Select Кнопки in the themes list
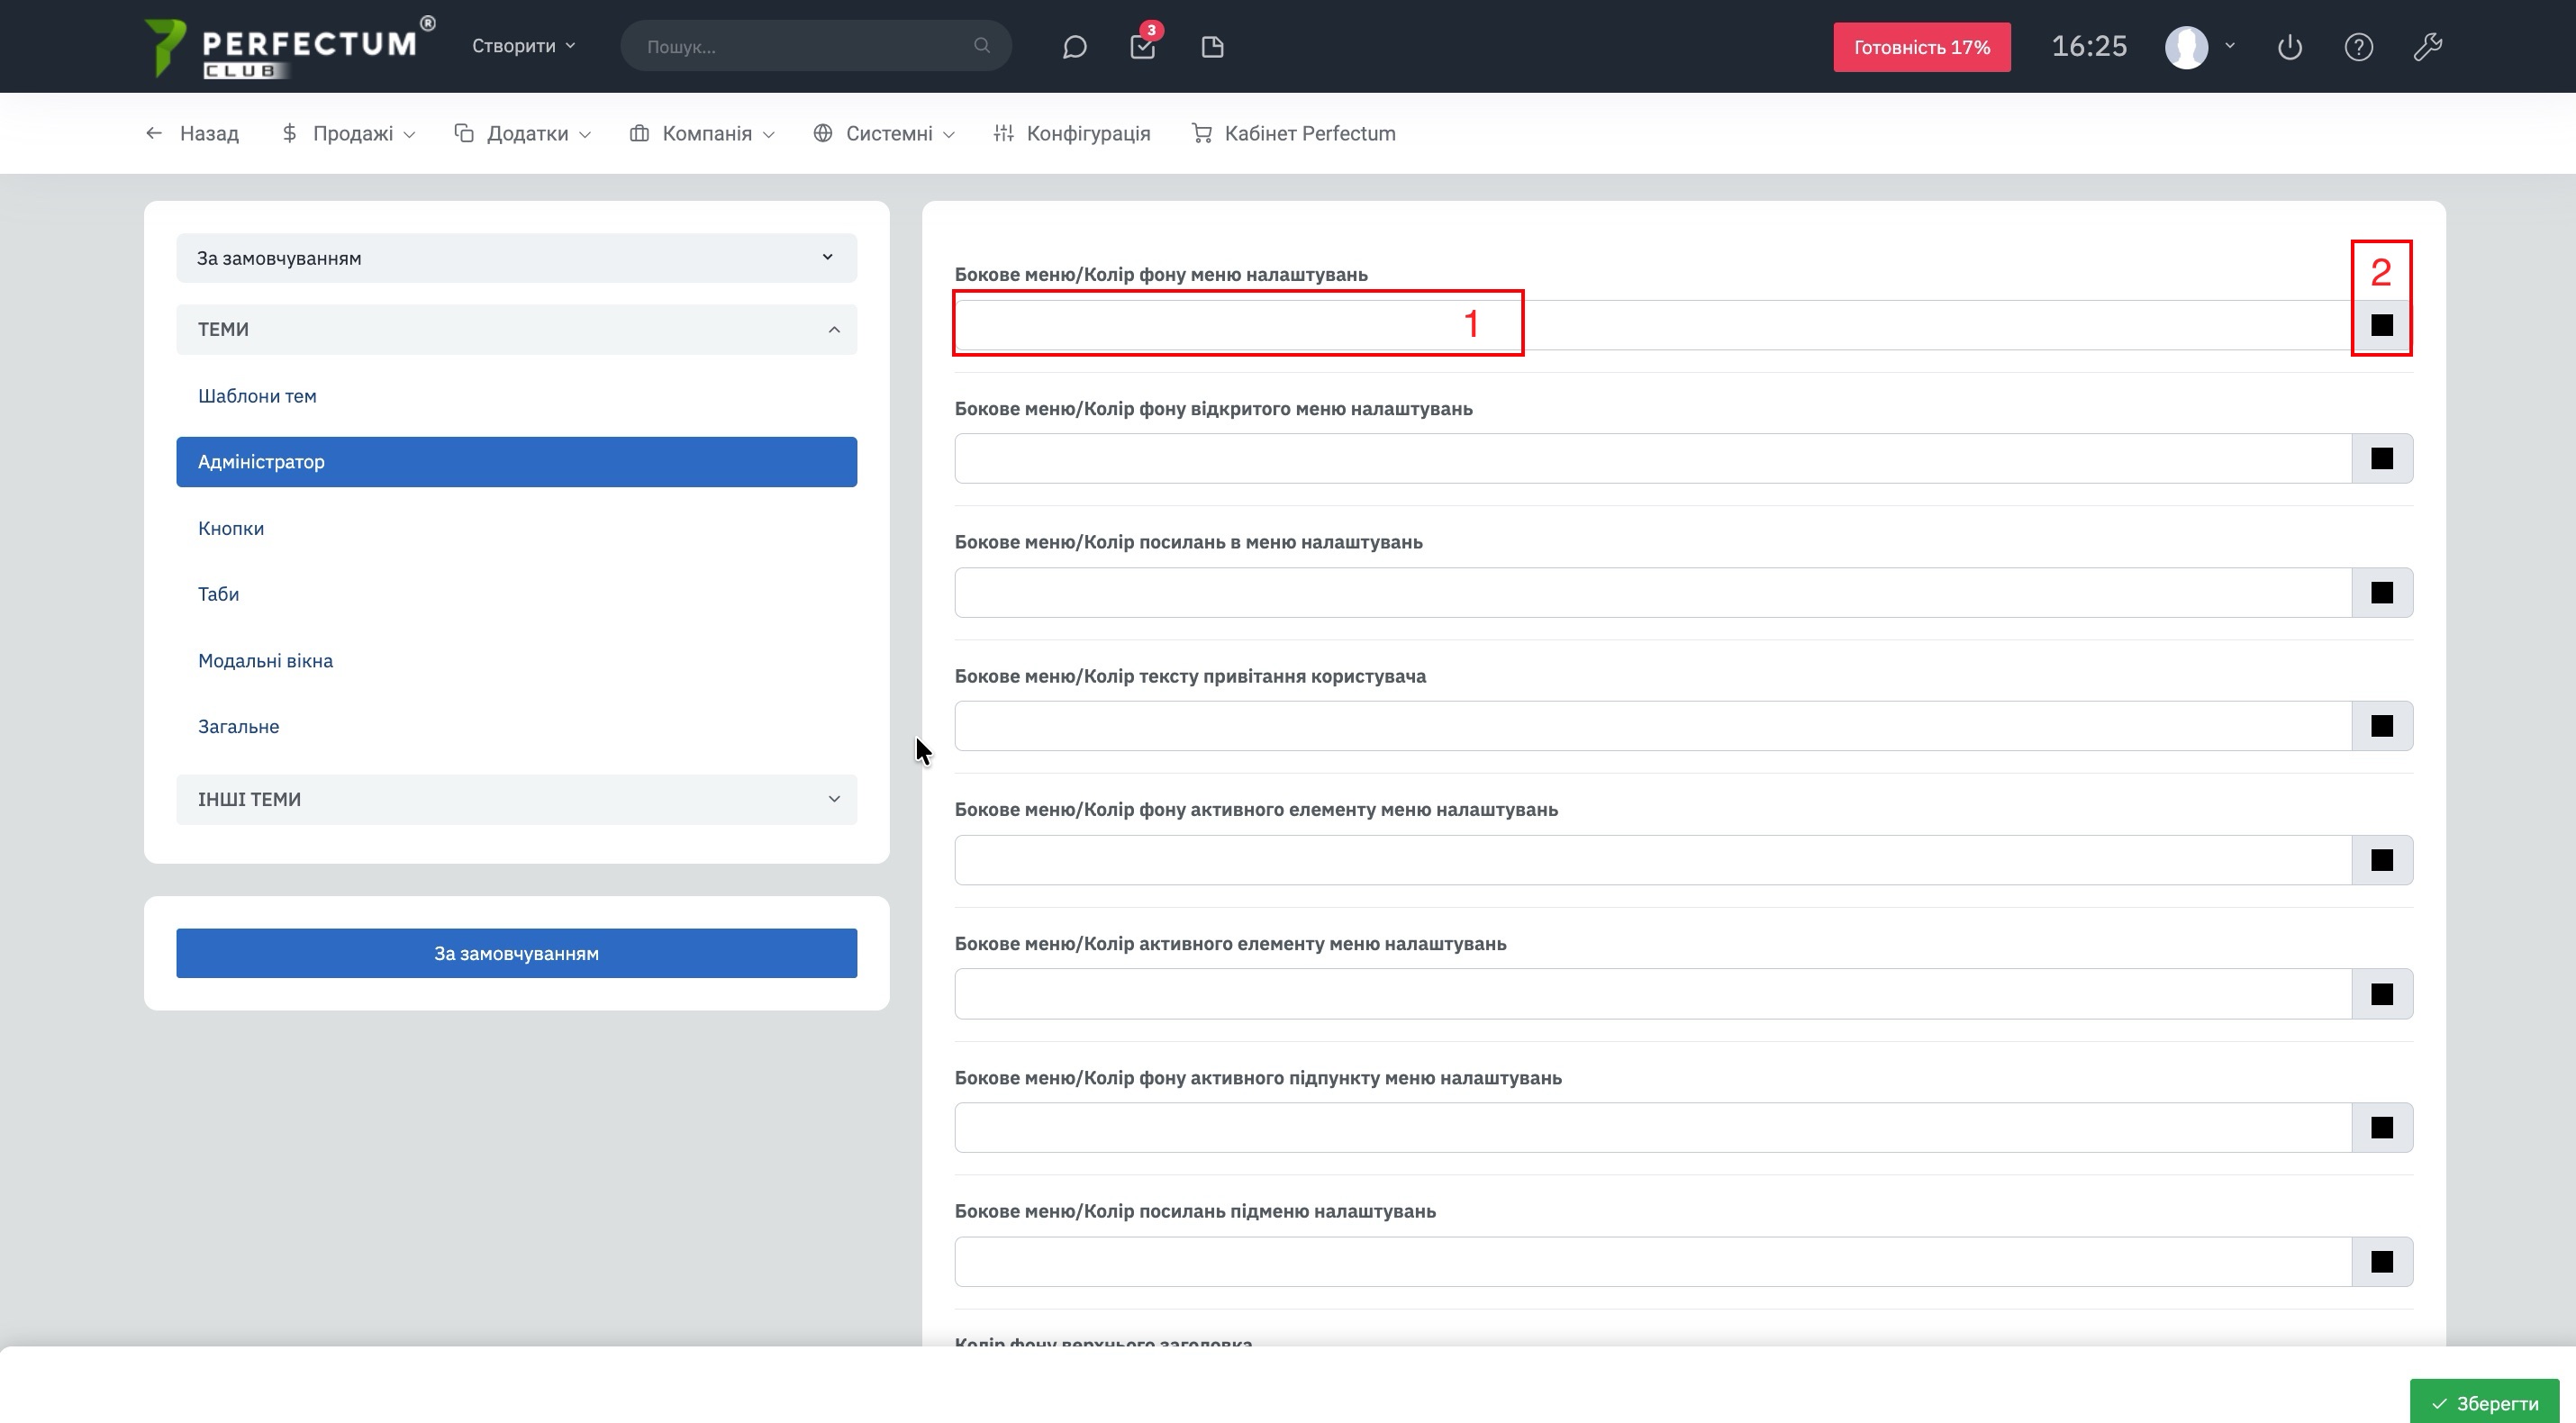Viewport: 2576px width, 1423px height. coord(231,528)
